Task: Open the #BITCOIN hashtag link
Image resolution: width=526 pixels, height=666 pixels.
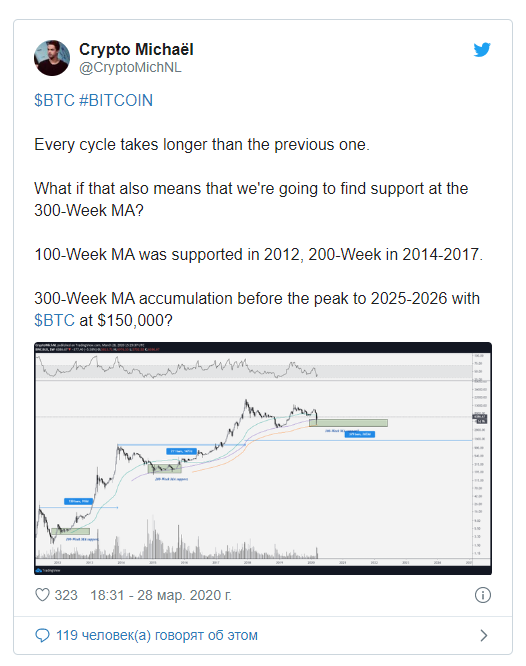Action: click(x=116, y=101)
